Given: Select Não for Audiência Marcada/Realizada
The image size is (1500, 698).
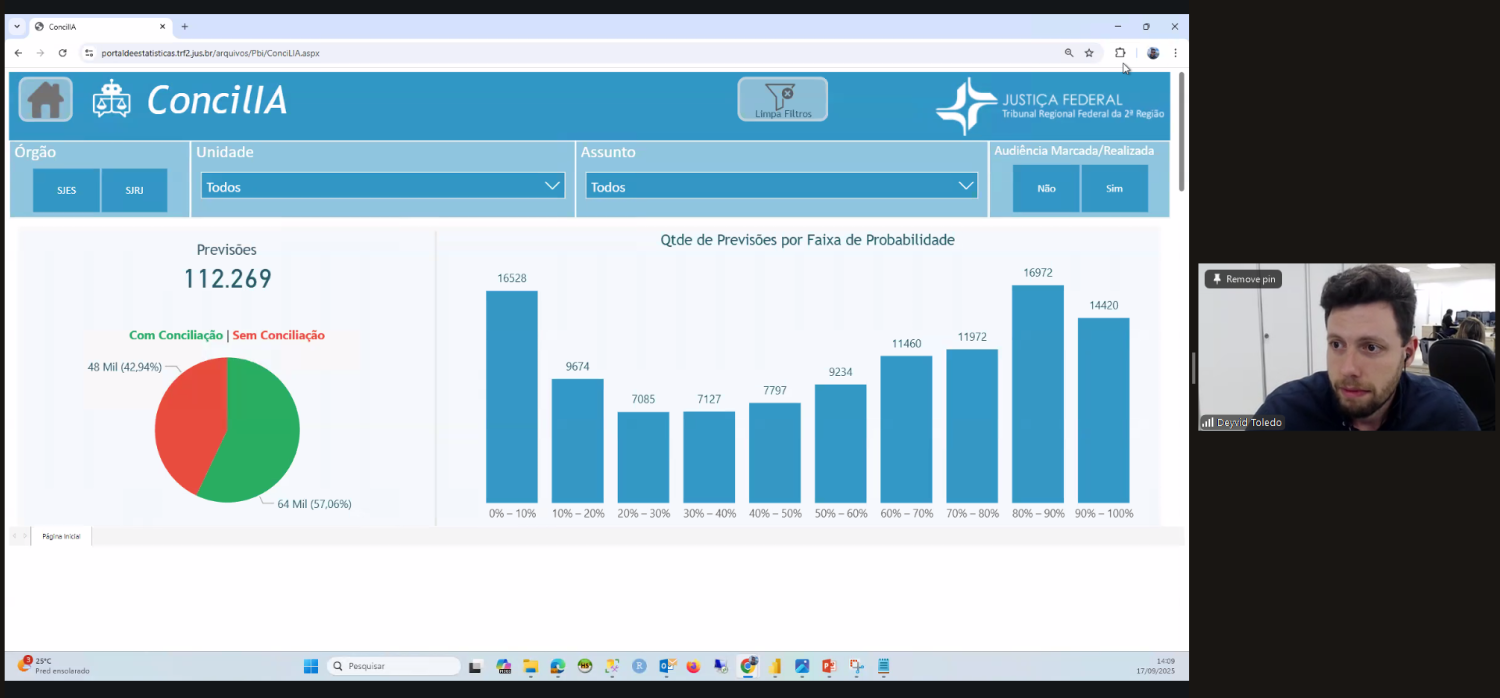Looking at the screenshot, I should point(1046,189).
